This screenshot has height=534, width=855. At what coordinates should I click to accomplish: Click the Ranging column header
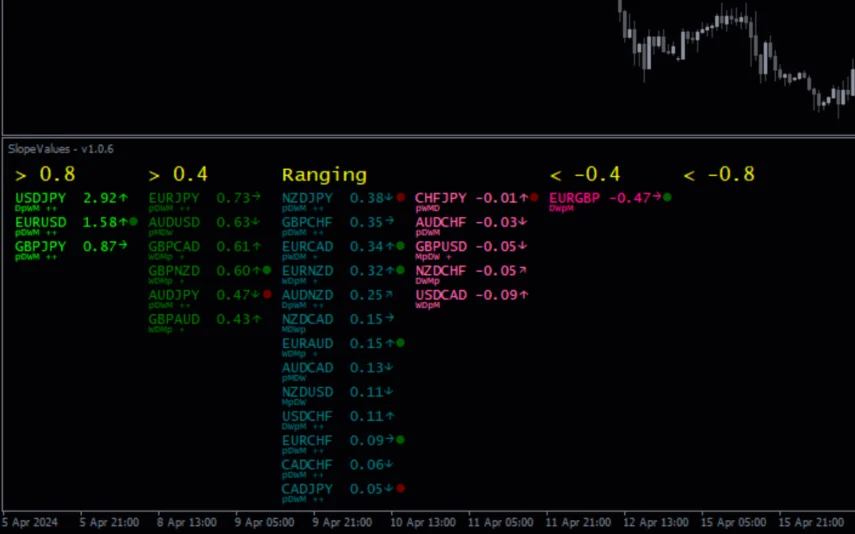click(324, 174)
